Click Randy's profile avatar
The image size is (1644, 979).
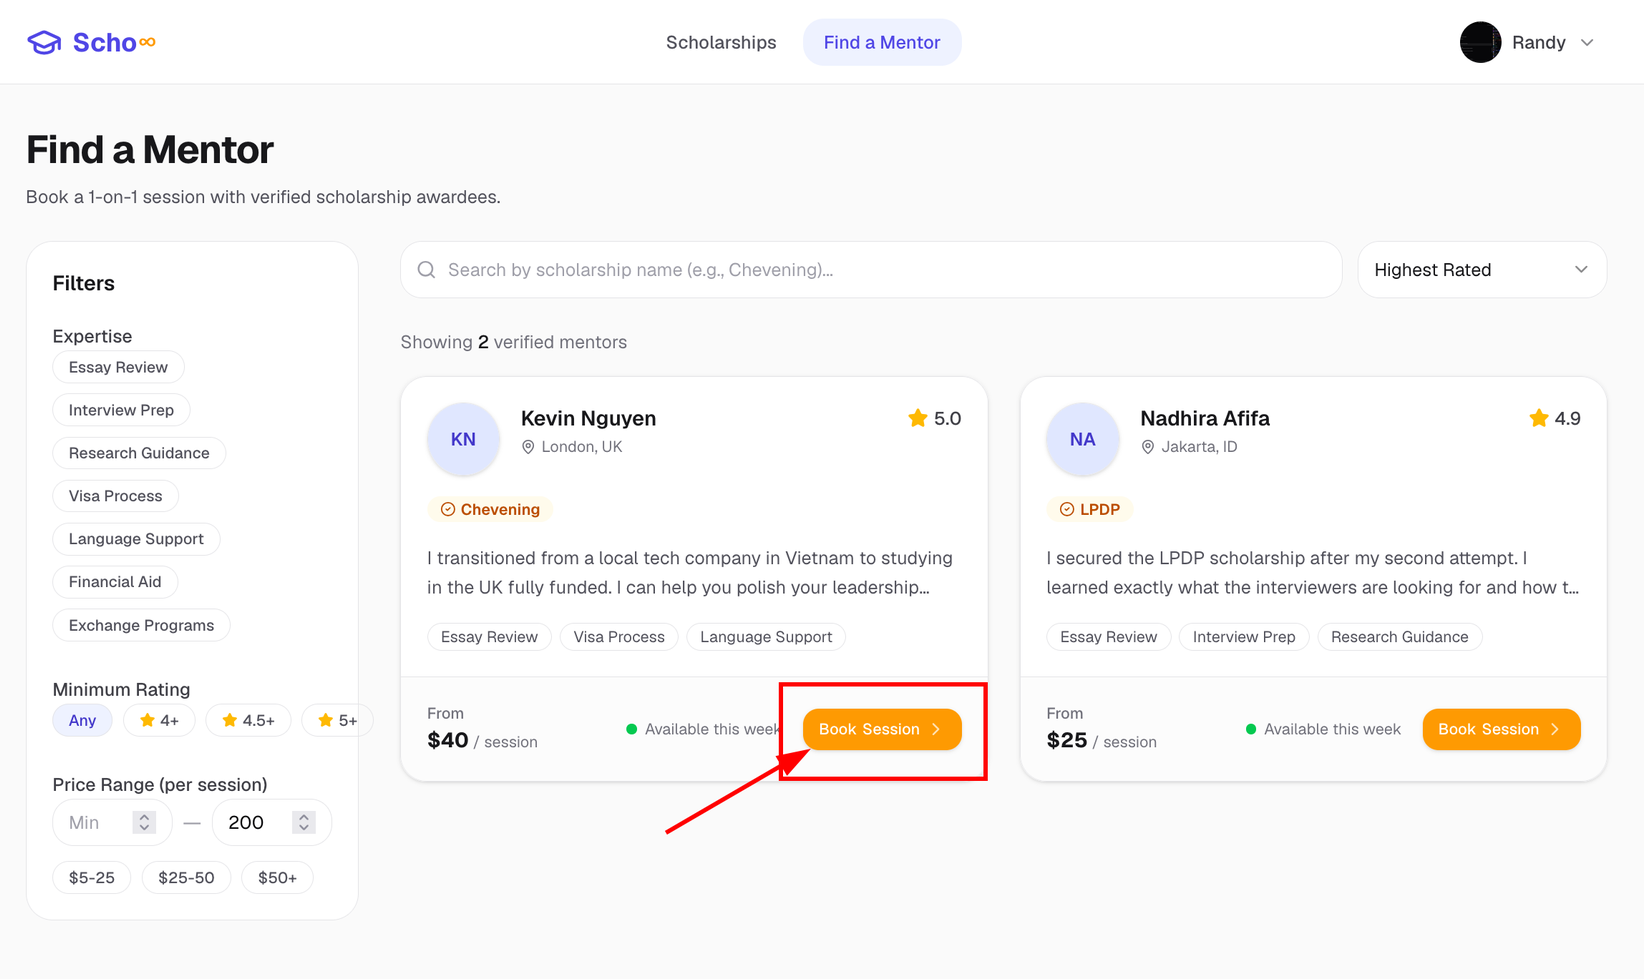click(1480, 42)
